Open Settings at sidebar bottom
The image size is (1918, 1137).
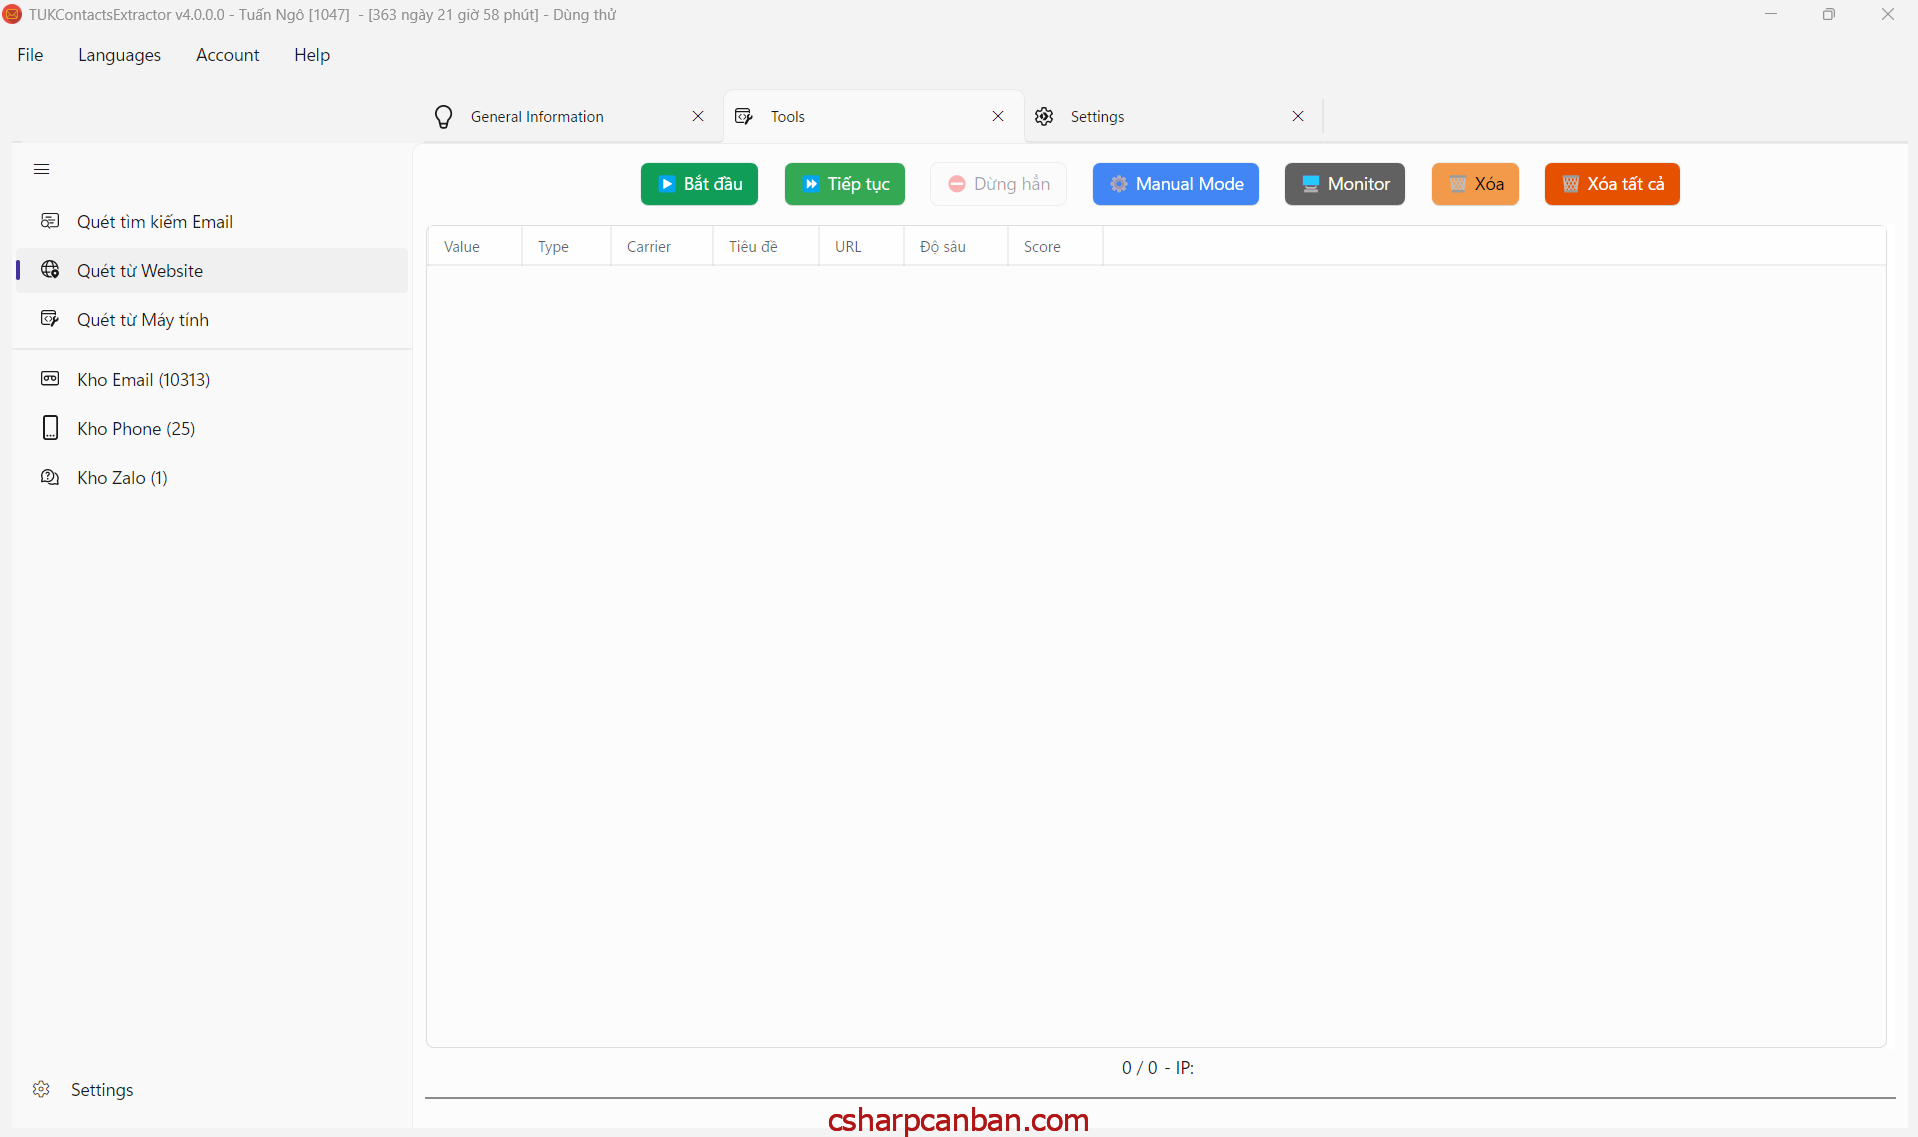[x=101, y=1090]
